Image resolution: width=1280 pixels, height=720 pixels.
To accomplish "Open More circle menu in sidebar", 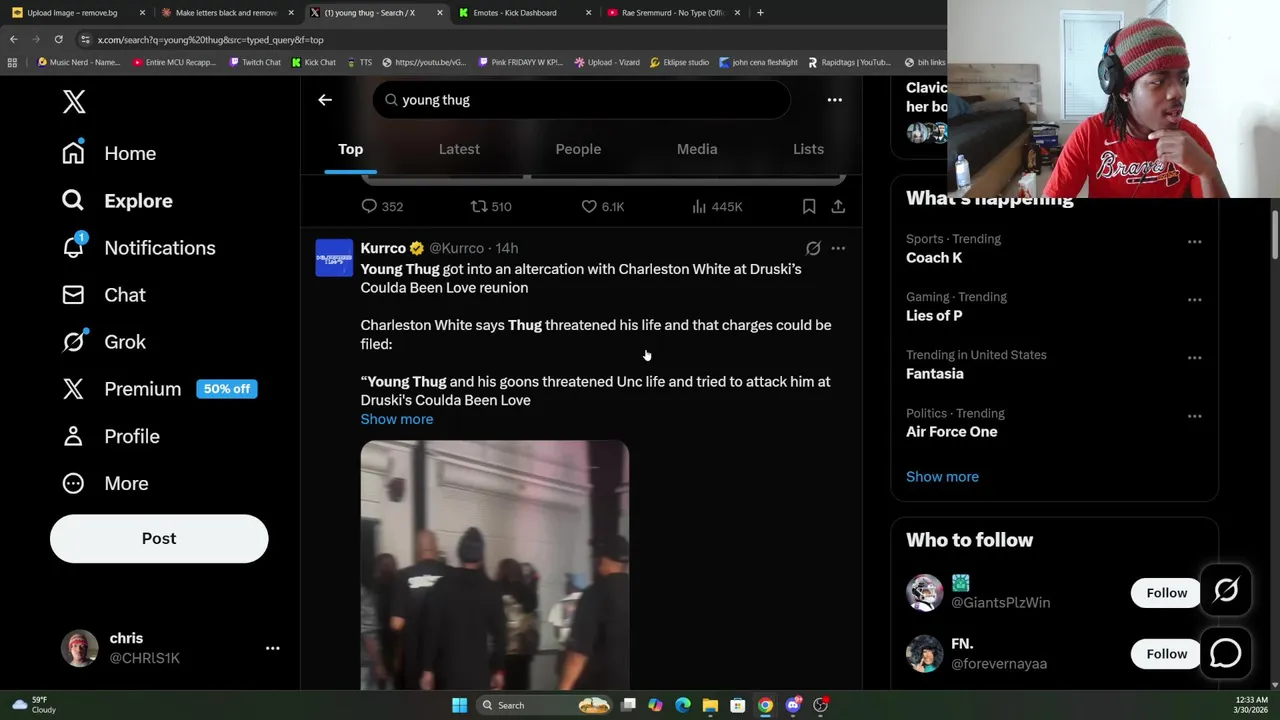I will click(105, 483).
